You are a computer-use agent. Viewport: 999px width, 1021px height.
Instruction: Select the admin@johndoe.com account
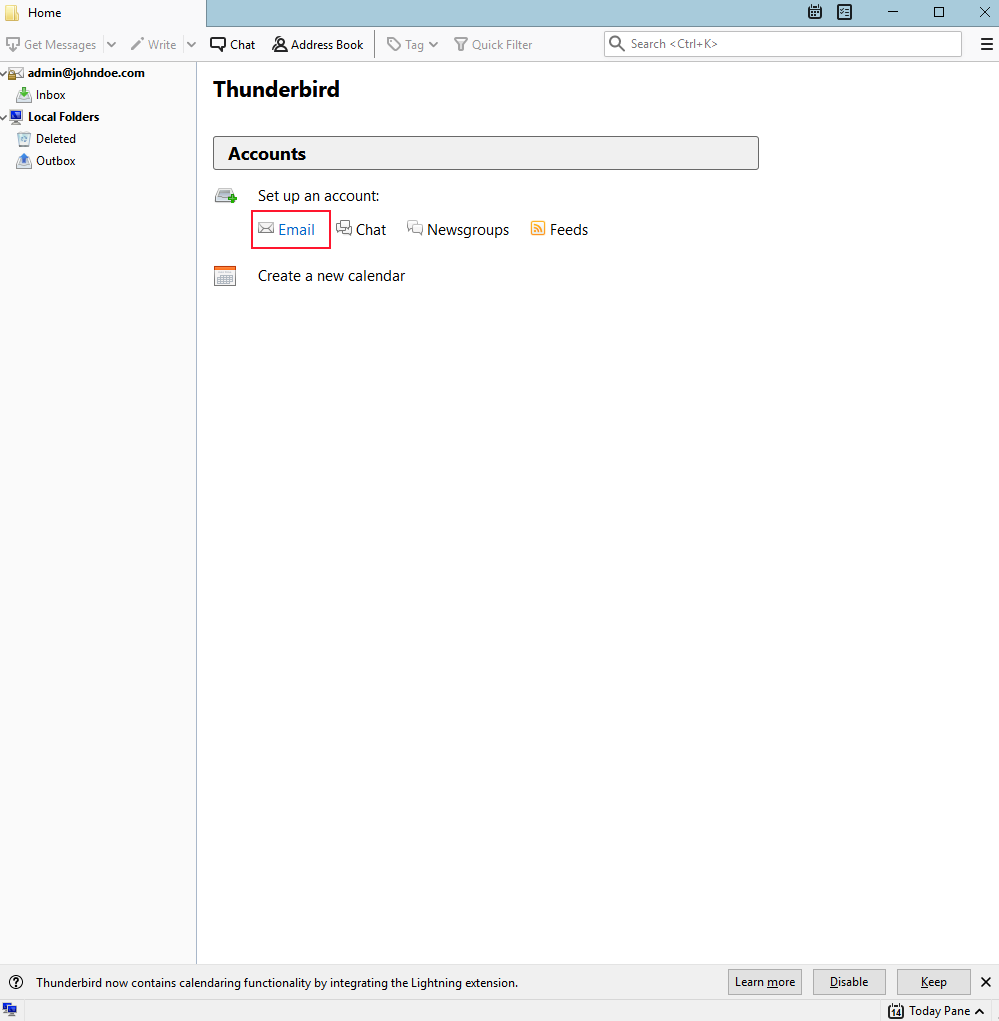tap(86, 73)
